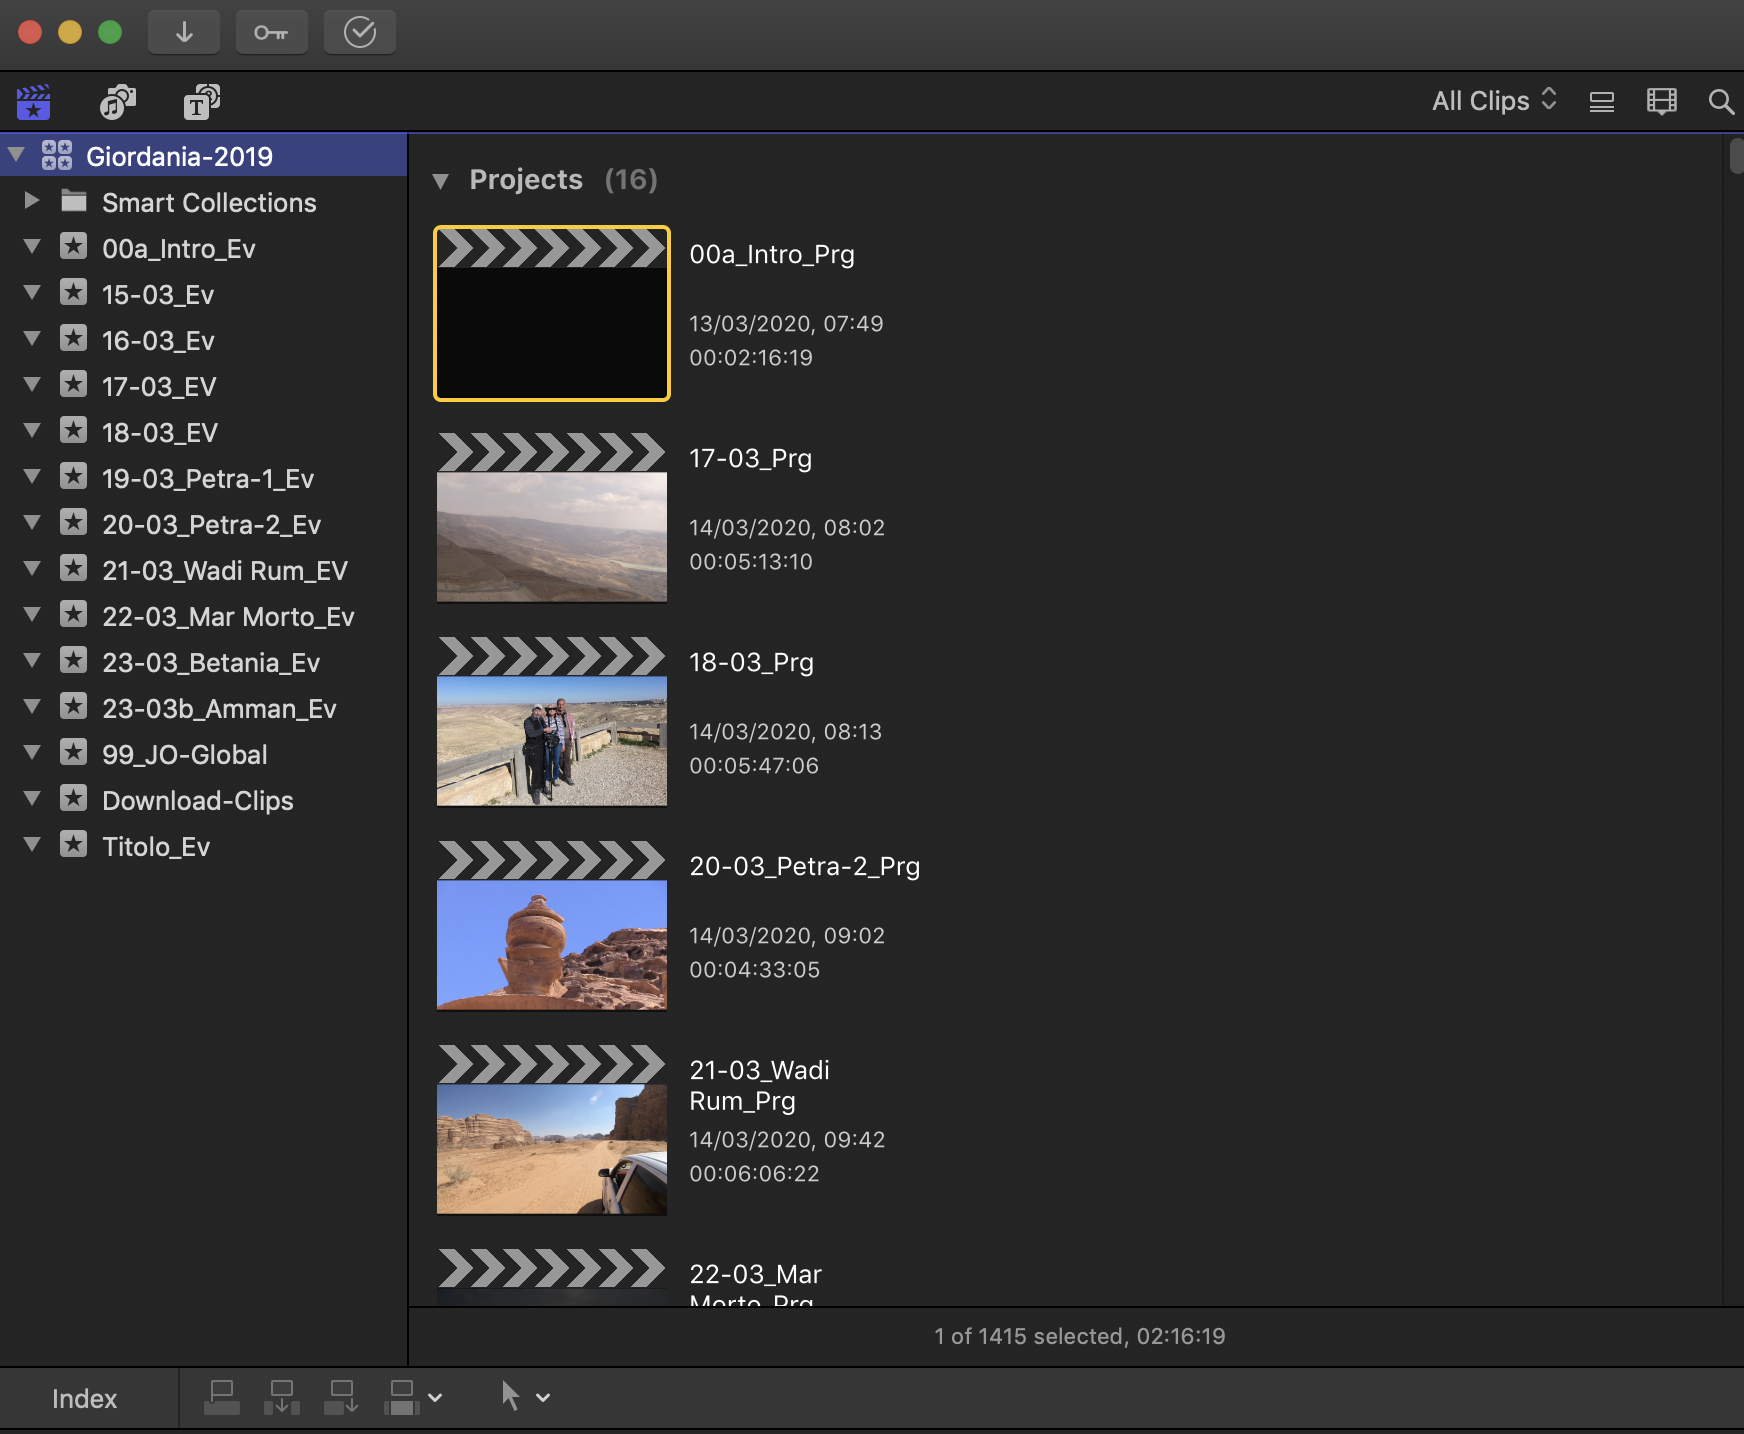Select 17-03_EV event name

[159, 387]
